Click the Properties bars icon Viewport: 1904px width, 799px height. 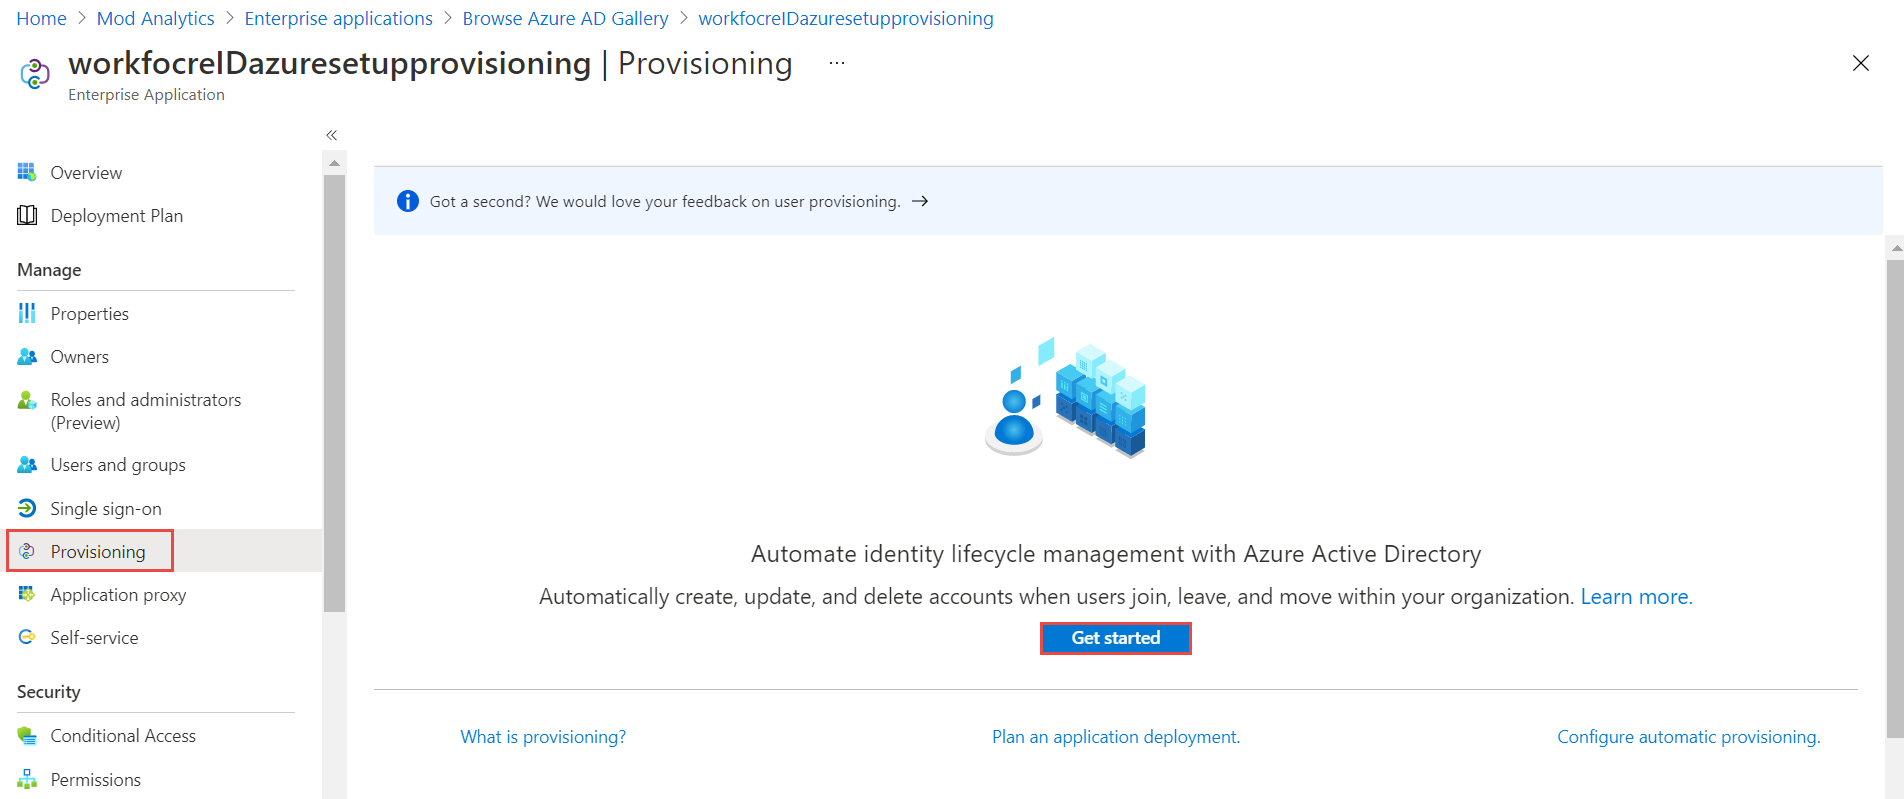[27, 313]
